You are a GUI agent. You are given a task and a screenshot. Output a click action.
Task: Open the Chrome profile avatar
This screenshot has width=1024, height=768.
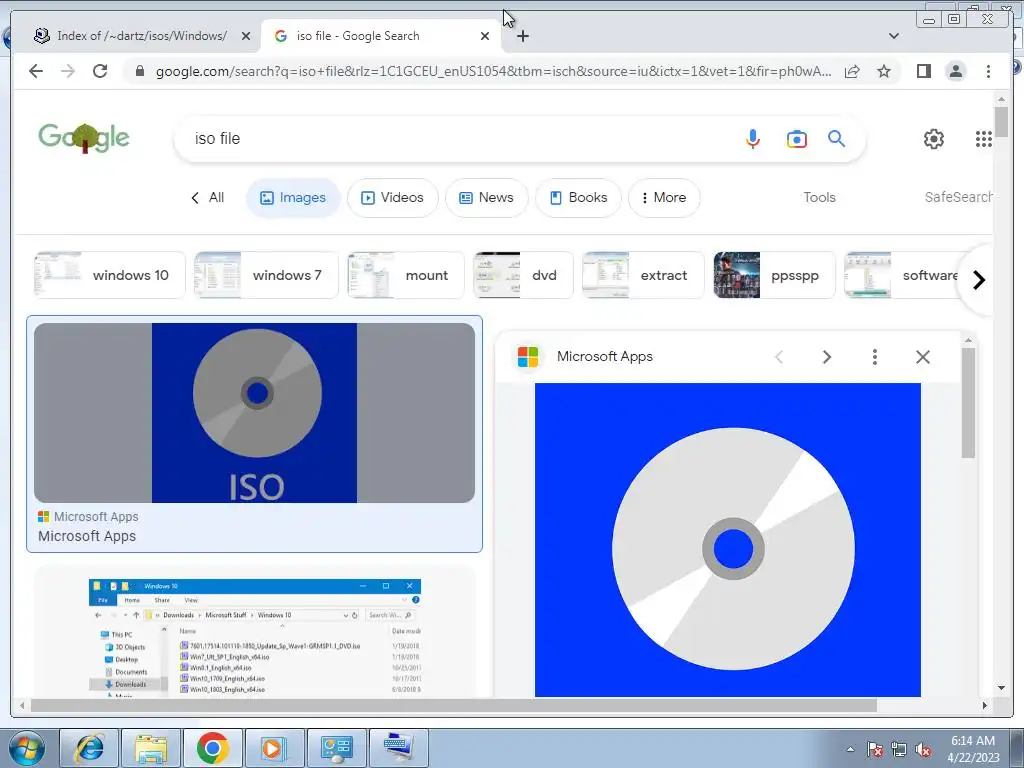pos(955,71)
